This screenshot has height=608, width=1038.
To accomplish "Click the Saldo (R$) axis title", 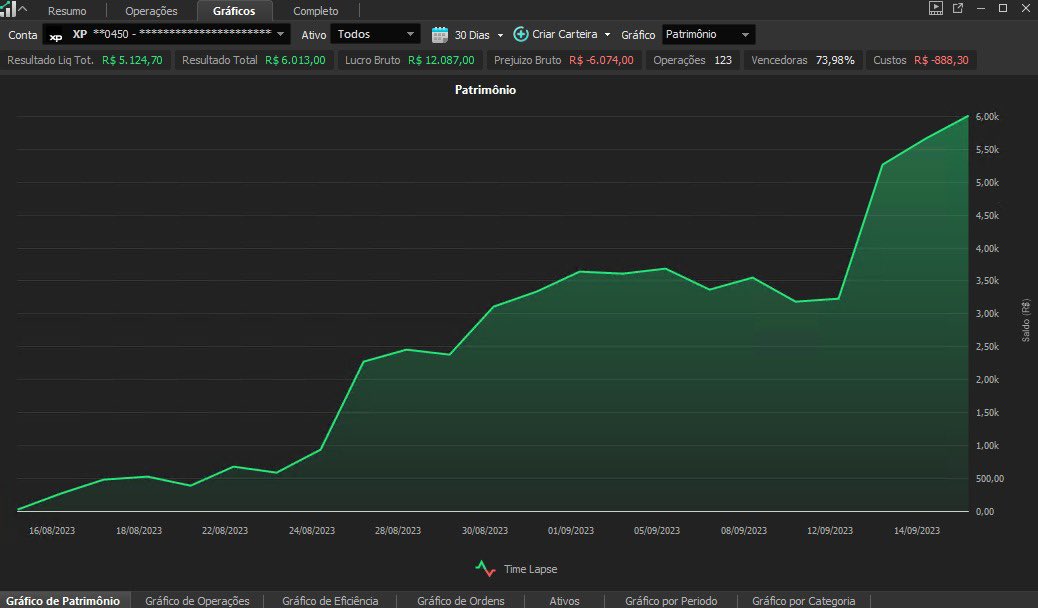I will 1025,321.
